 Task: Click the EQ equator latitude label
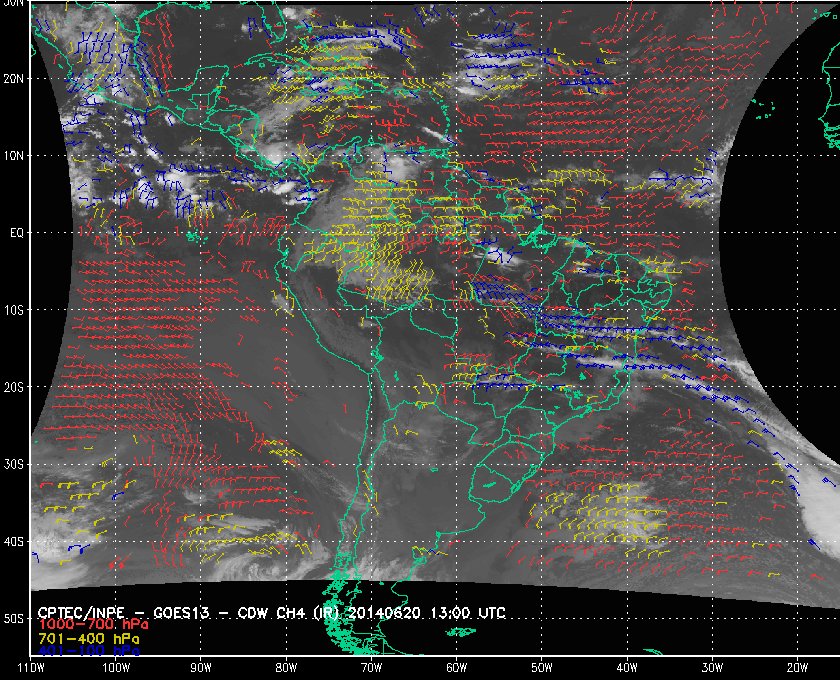[17, 232]
